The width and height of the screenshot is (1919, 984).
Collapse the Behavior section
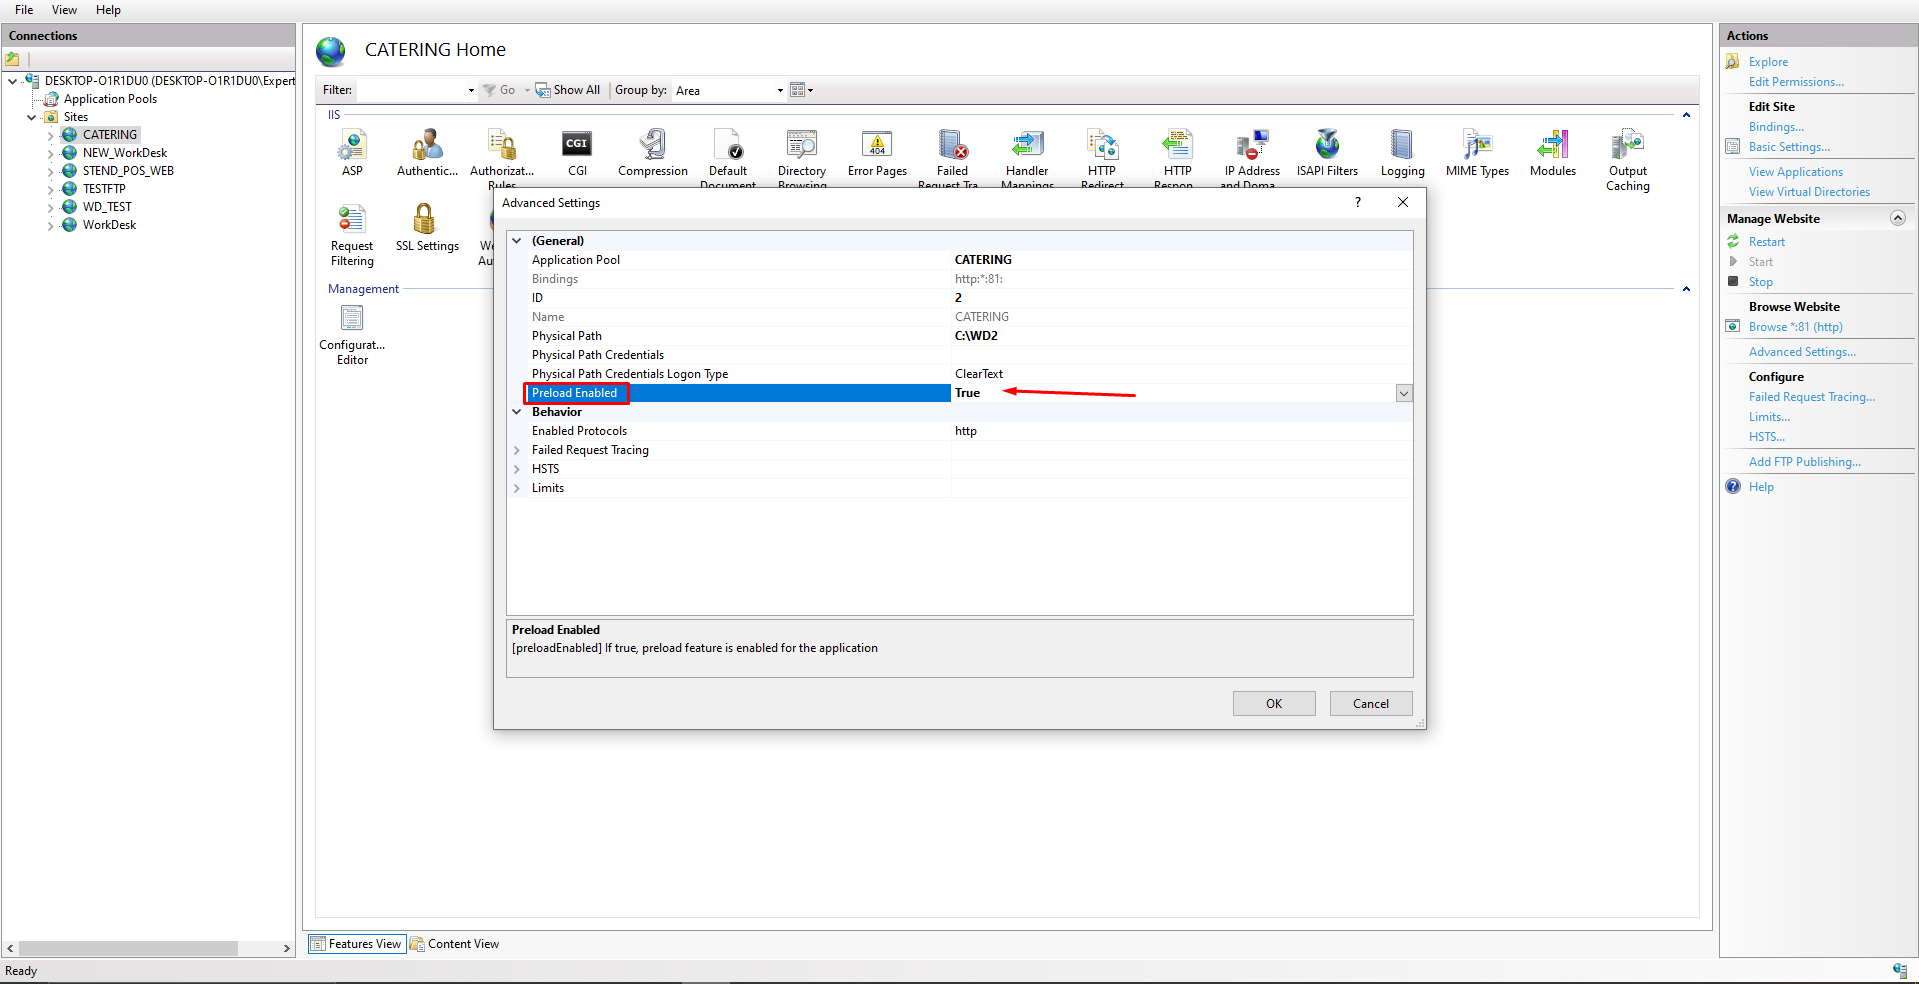coord(517,412)
